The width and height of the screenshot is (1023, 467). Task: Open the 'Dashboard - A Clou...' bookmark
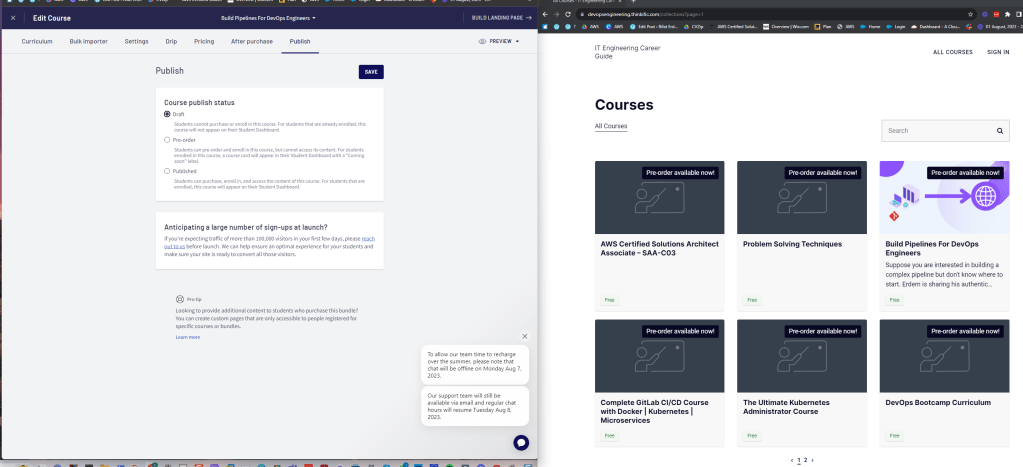(x=936, y=27)
